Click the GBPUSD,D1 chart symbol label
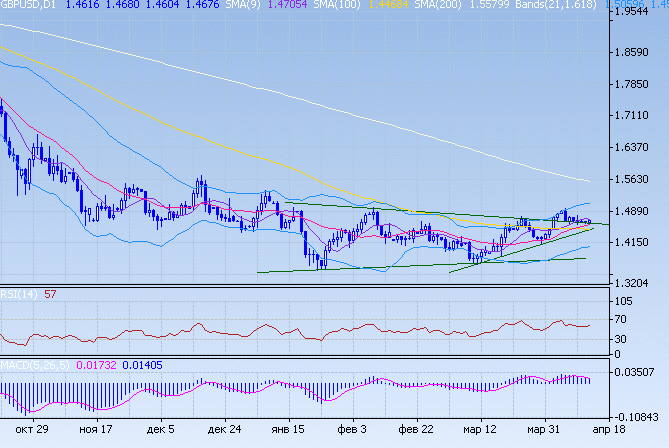 [29, 6]
